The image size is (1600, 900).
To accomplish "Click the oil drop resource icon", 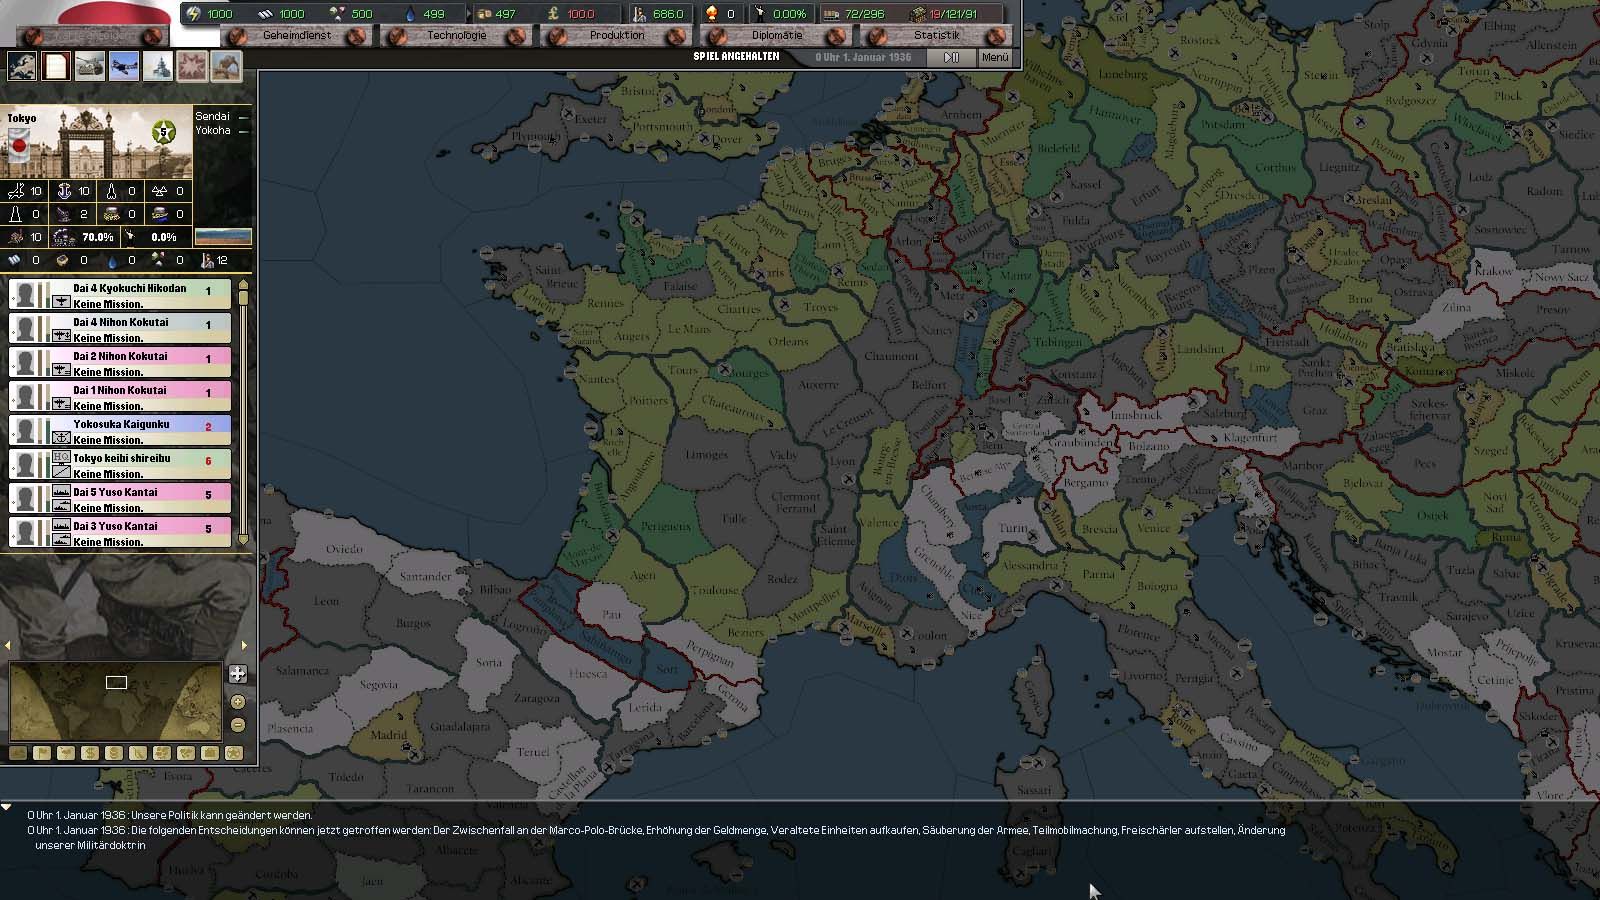I will pos(410,14).
